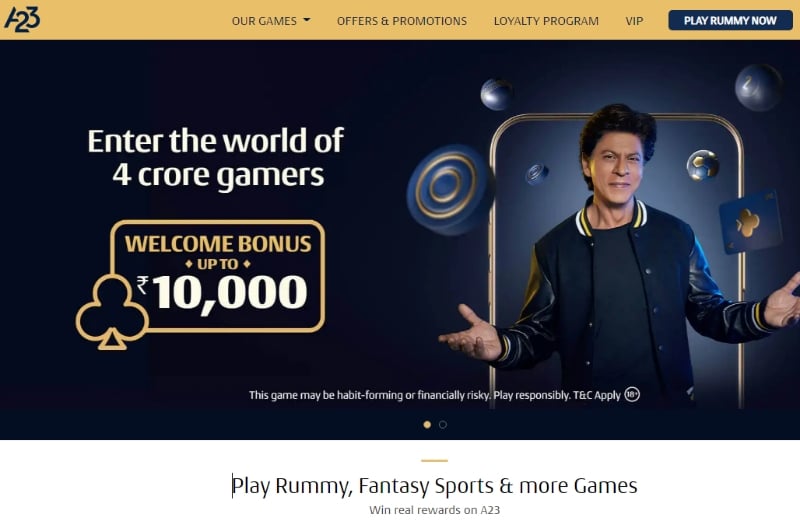Click the football icon in phone frame
The height and width of the screenshot is (528, 800).
click(x=702, y=165)
